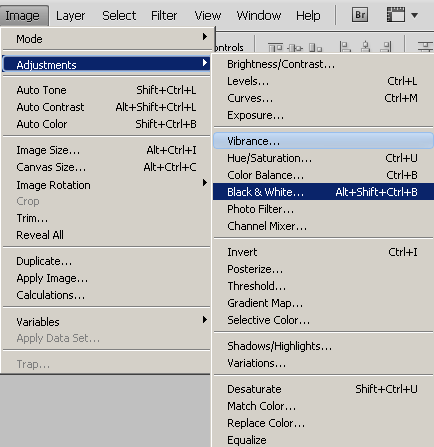Open the Channel Mixer adjustment
Screen dimensions: 434x447
[323, 226]
